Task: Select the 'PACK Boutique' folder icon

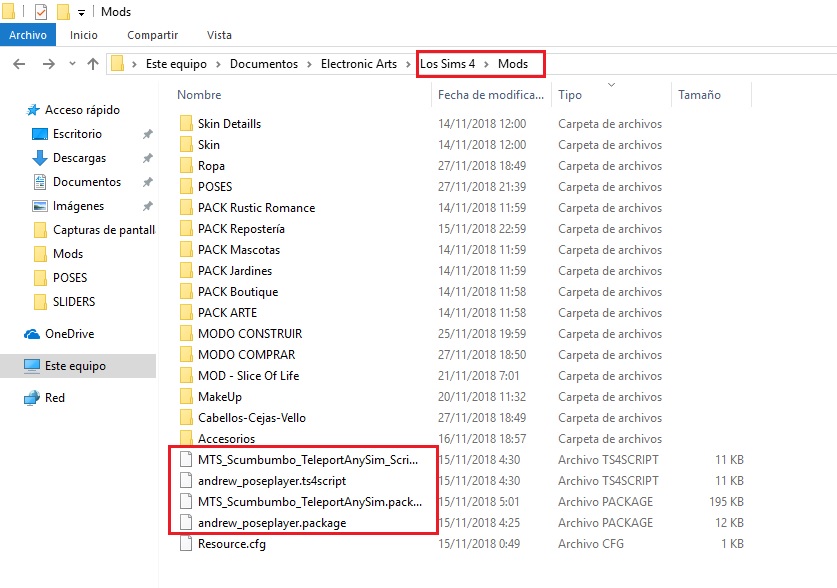Action: pyautogui.click(x=186, y=292)
